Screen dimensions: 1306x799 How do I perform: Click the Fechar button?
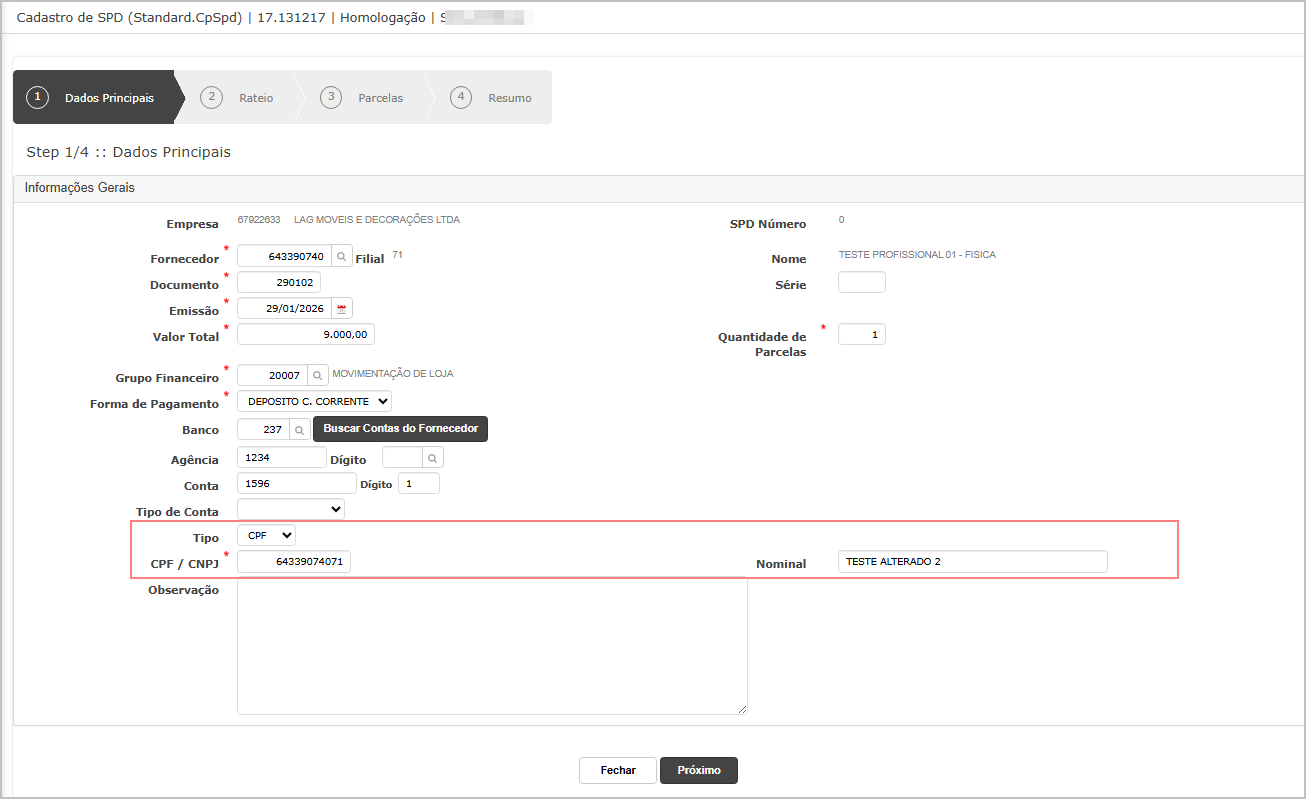tap(618, 771)
